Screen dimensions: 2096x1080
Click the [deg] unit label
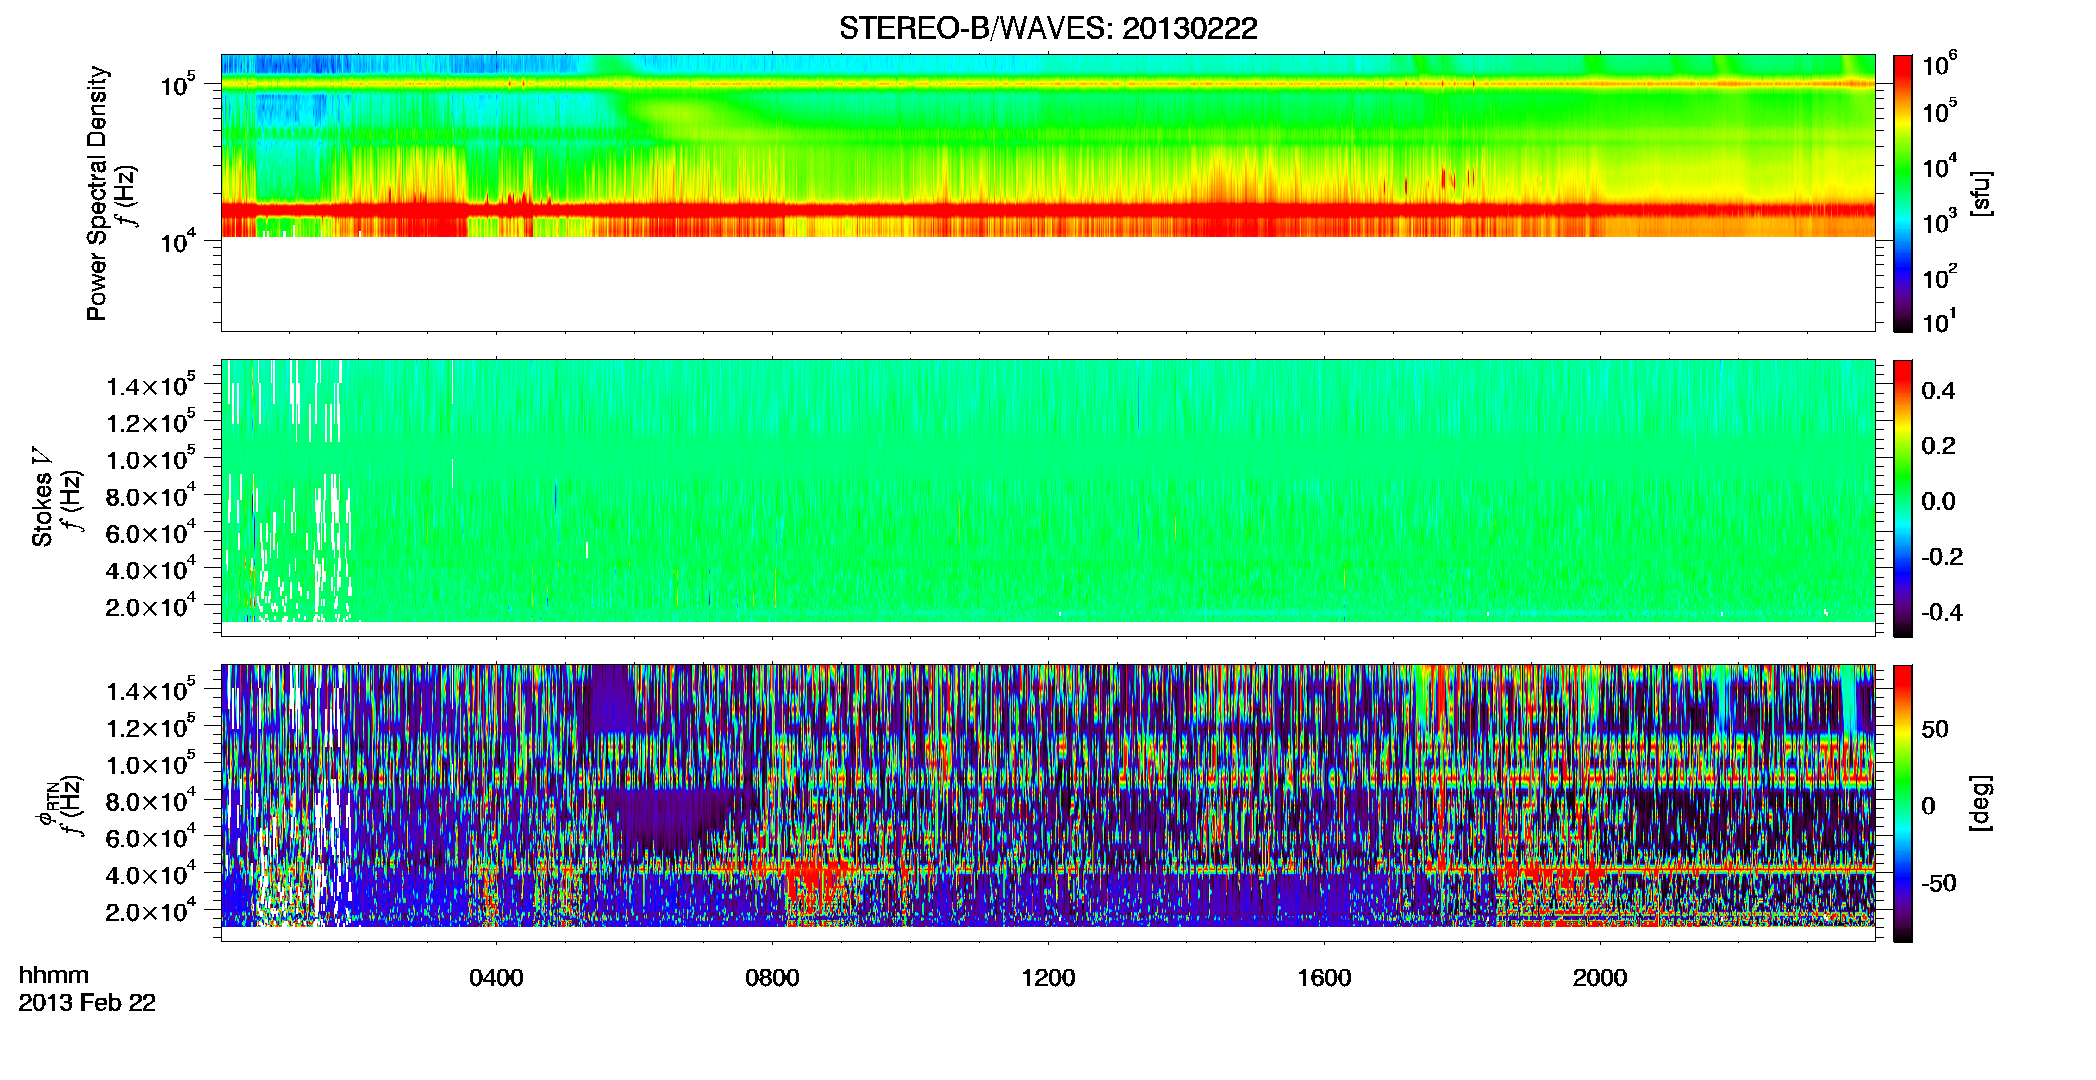1980,803
